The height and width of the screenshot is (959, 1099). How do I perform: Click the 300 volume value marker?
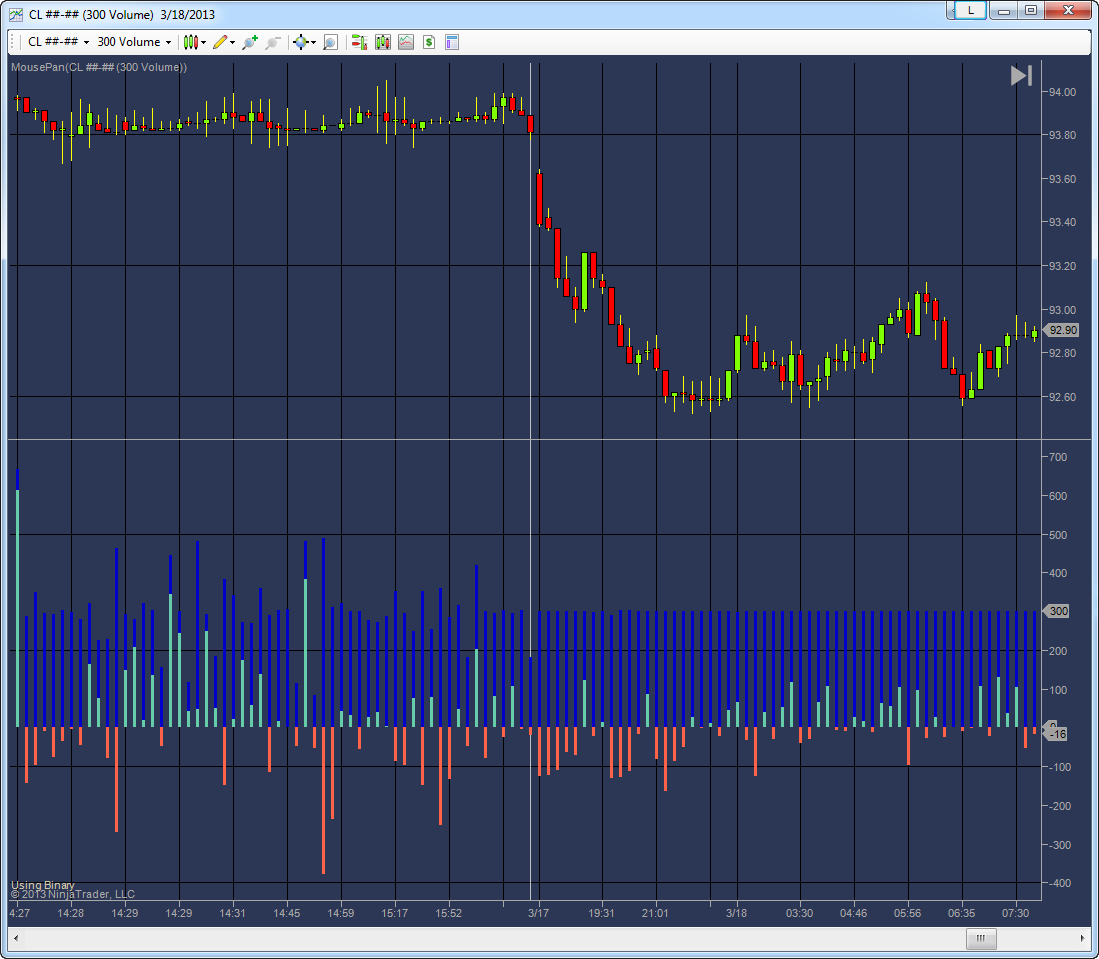pyautogui.click(x=1057, y=611)
